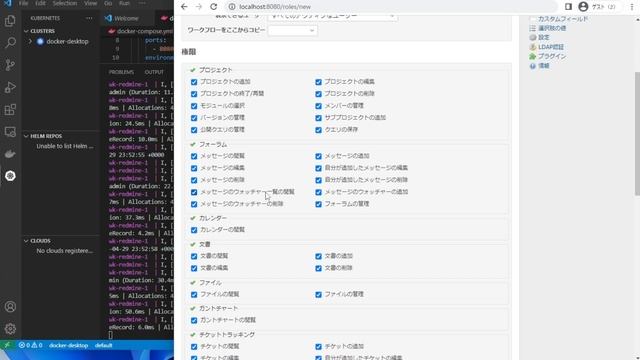Open 情報 admin sidebar link
Screen dimensions: 640x360
point(544,66)
